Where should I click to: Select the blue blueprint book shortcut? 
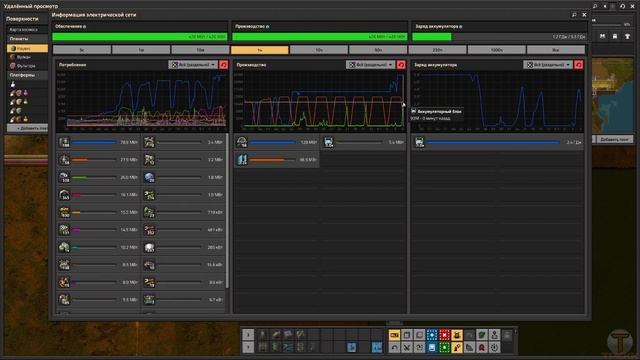pyautogui.click(x=432, y=347)
